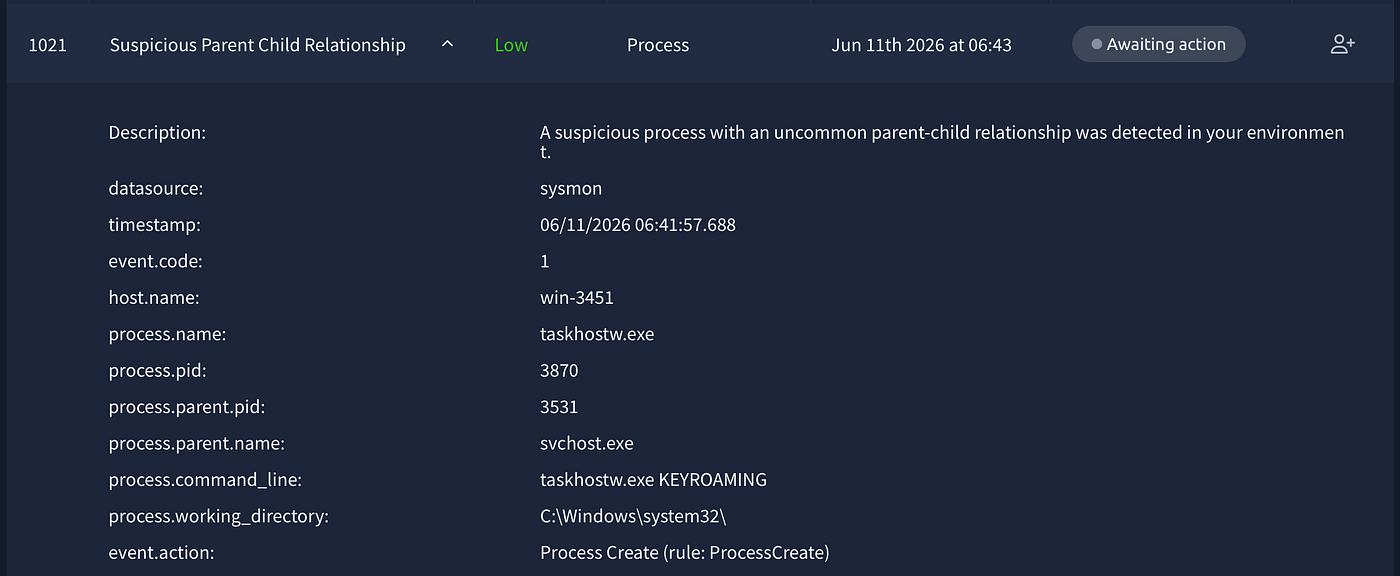Click the alert description text
1400x576 pixels.
(x=942, y=142)
